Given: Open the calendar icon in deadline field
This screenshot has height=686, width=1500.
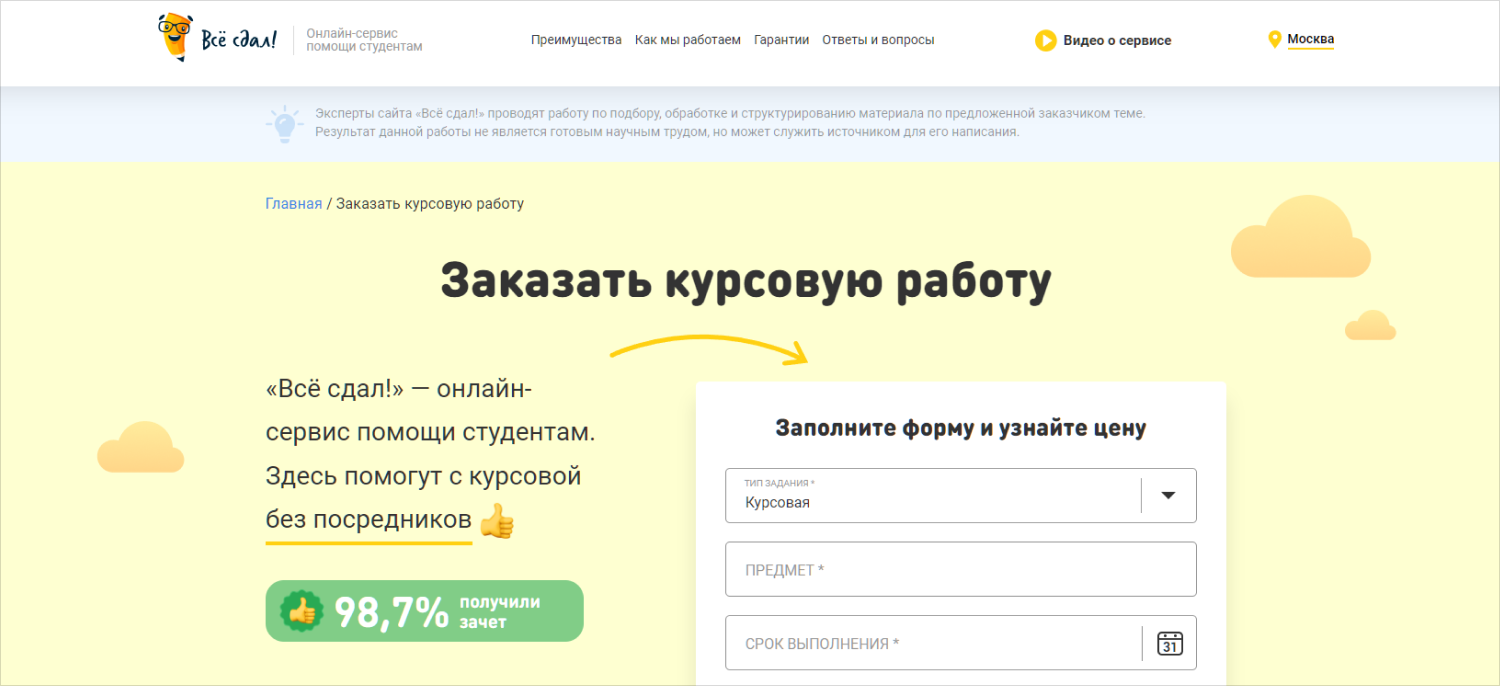Looking at the screenshot, I should [x=1169, y=643].
